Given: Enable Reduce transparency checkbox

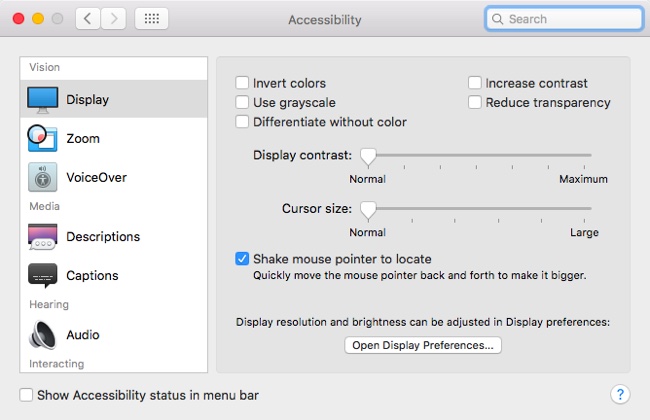Looking at the screenshot, I should pyautogui.click(x=475, y=102).
